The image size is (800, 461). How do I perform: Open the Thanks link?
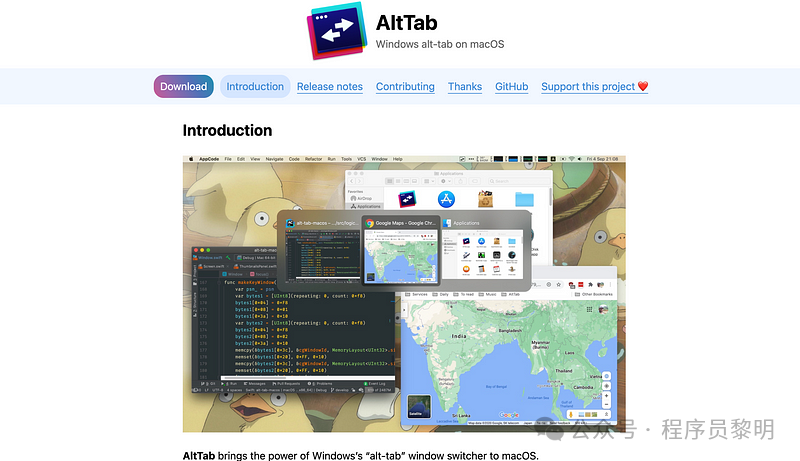[x=465, y=87]
